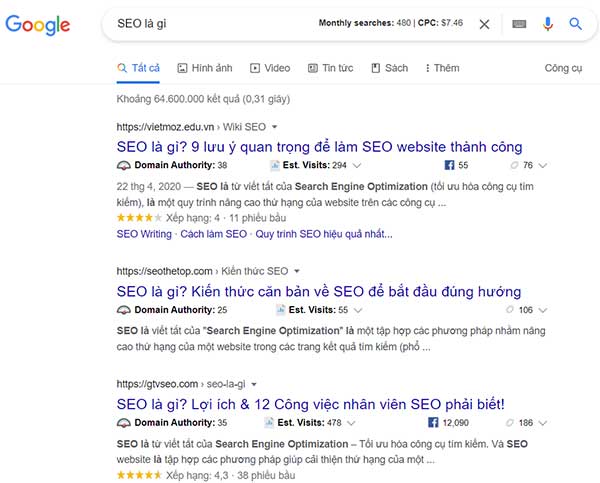600x483 pixels.
Task: Open Công cụ search tools
Action: [563, 69]
